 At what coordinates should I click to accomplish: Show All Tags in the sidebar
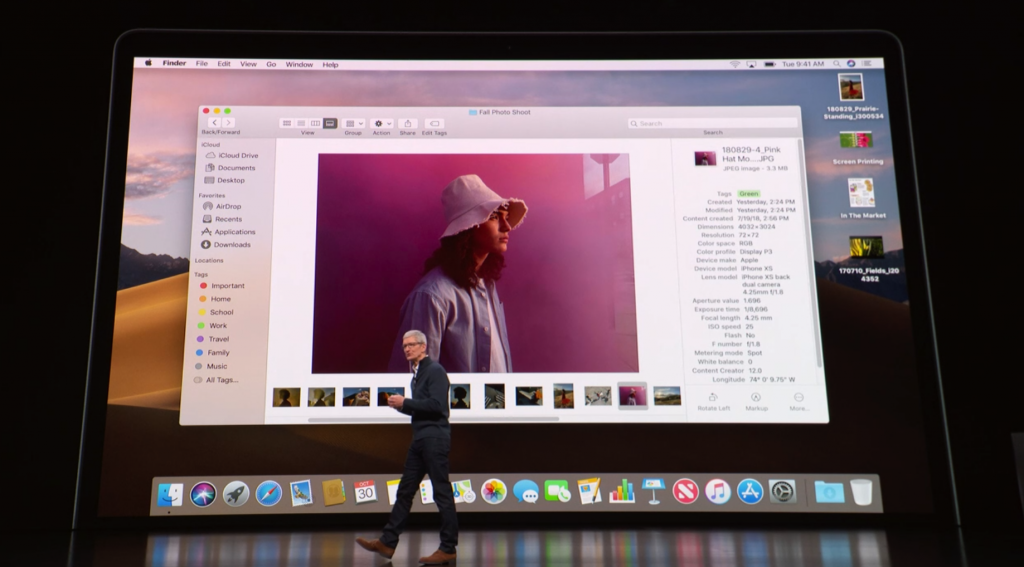pos(221,380)
